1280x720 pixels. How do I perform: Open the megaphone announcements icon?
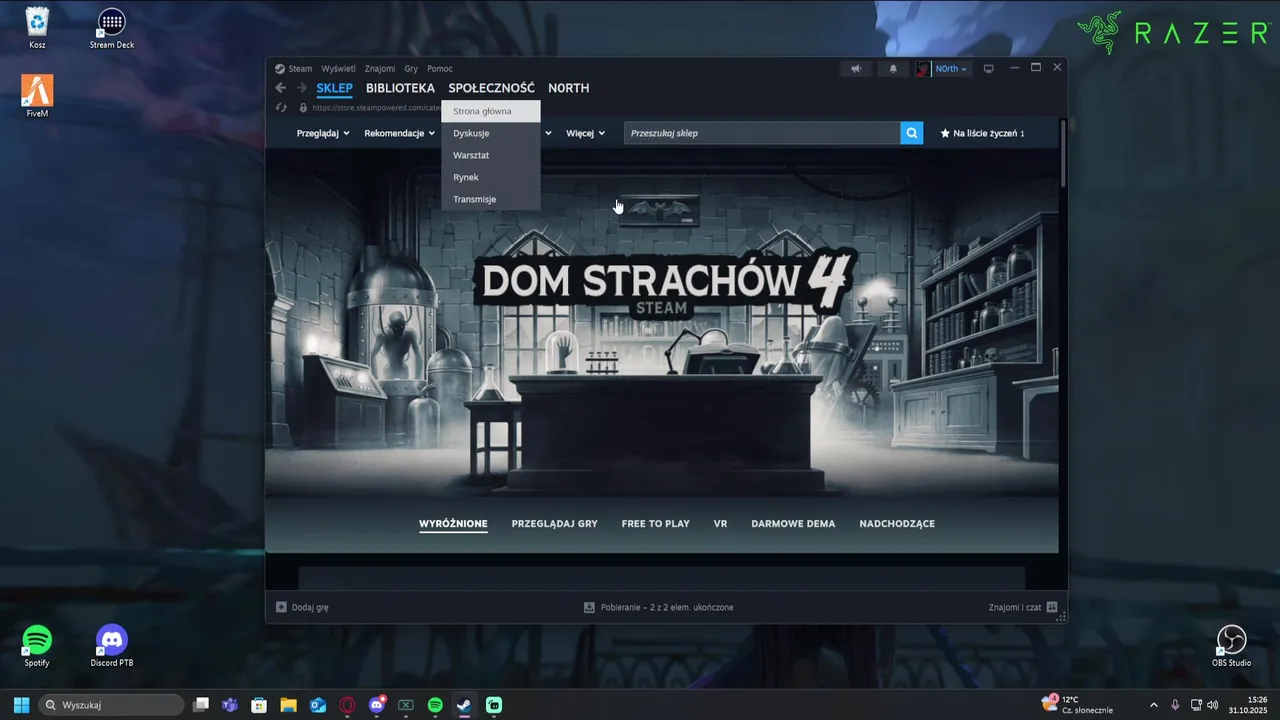tap(856, 69)
